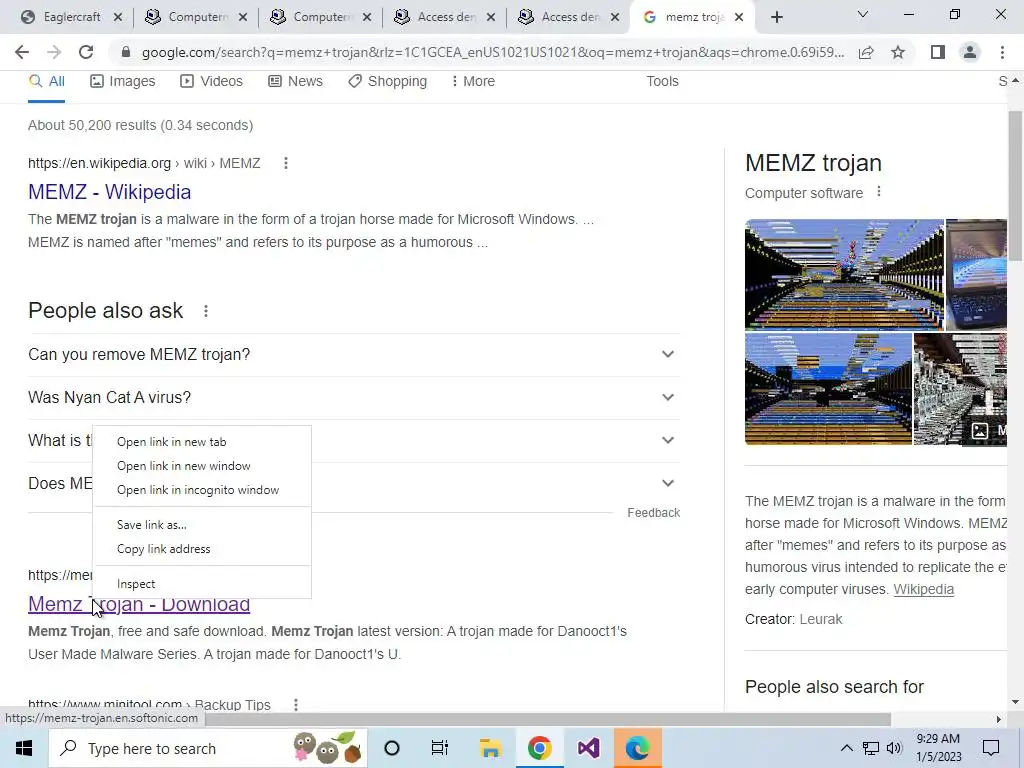Click the taskbar search box

pos(208,748)
